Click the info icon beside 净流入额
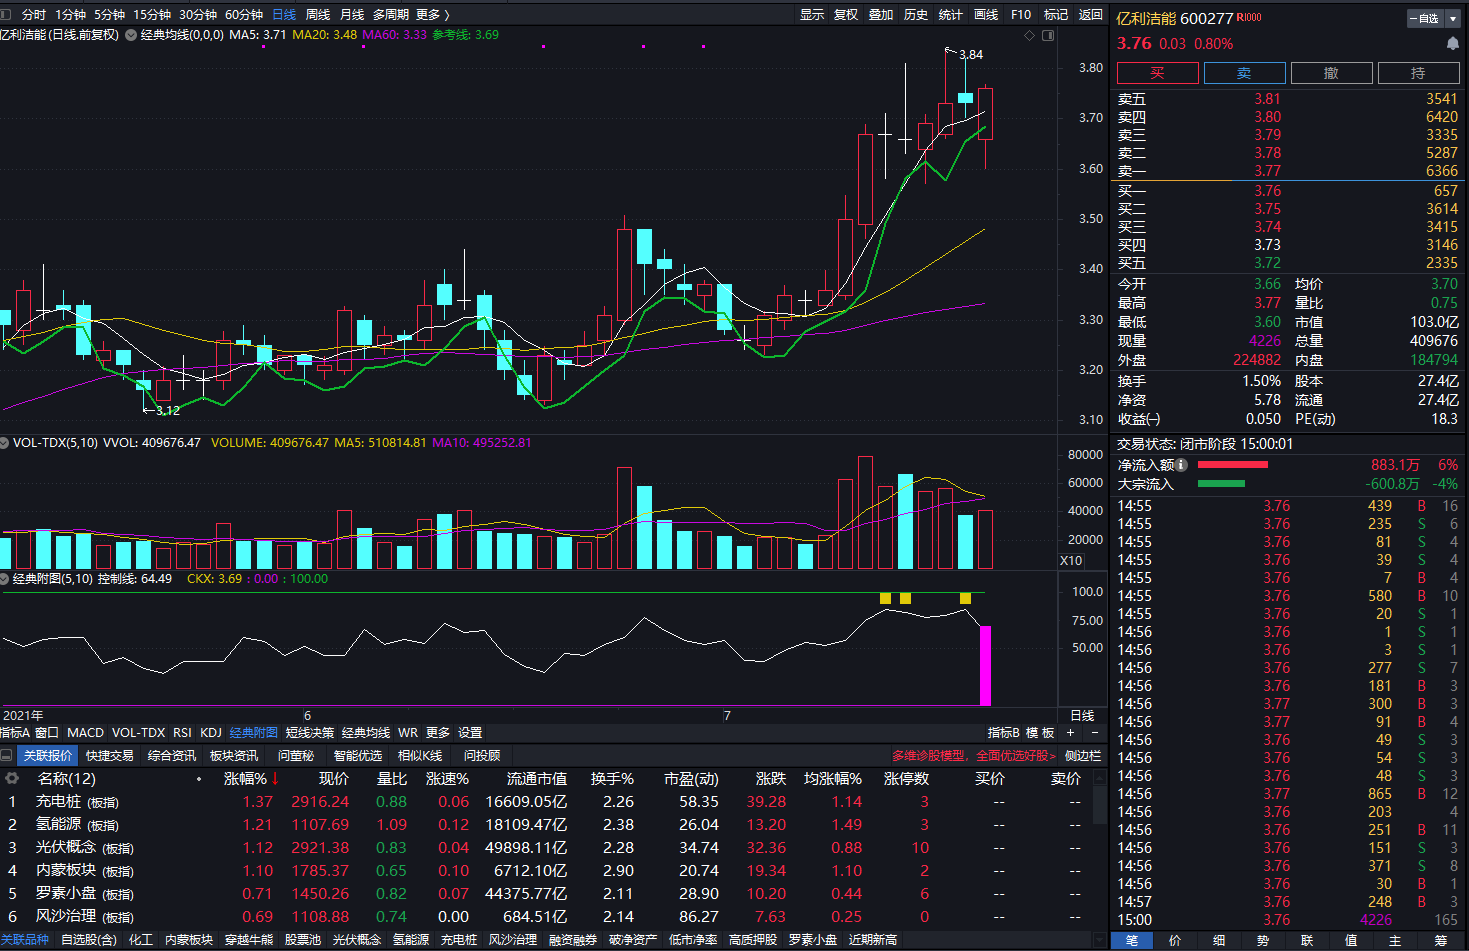 (1181, 465)
